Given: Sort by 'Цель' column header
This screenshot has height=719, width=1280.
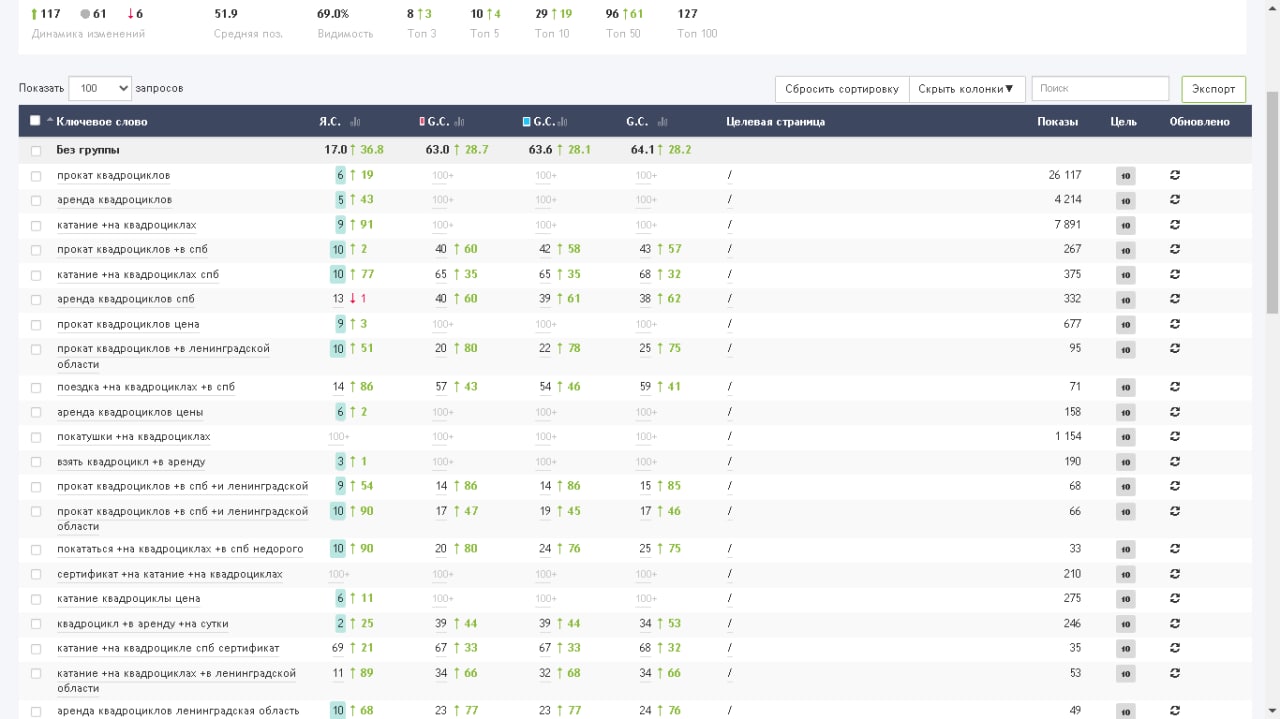Looking at the screenshot, I should [1123, 122].
